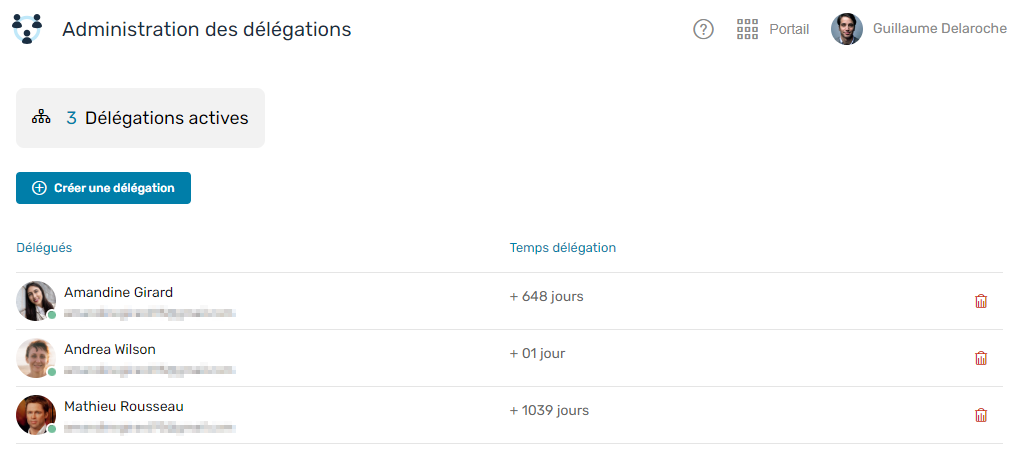The width and height of the screenshot is (1024, 471).
Task: Delete Amandine Girard's delegation via trash icon
Action: [980, 301]
